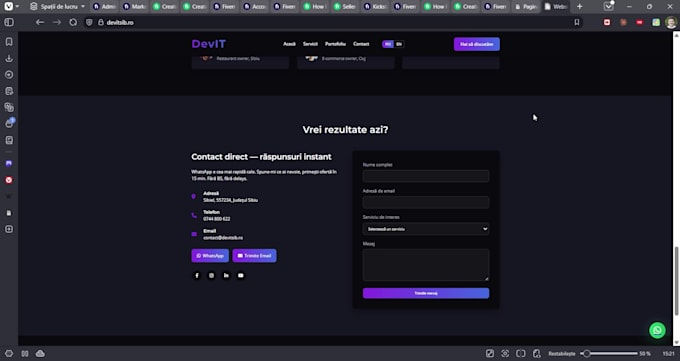The height and width of the screenshot is (361, 680).
Task: Toggle tab tiling in status bar
Action: [x=25, y=354]
